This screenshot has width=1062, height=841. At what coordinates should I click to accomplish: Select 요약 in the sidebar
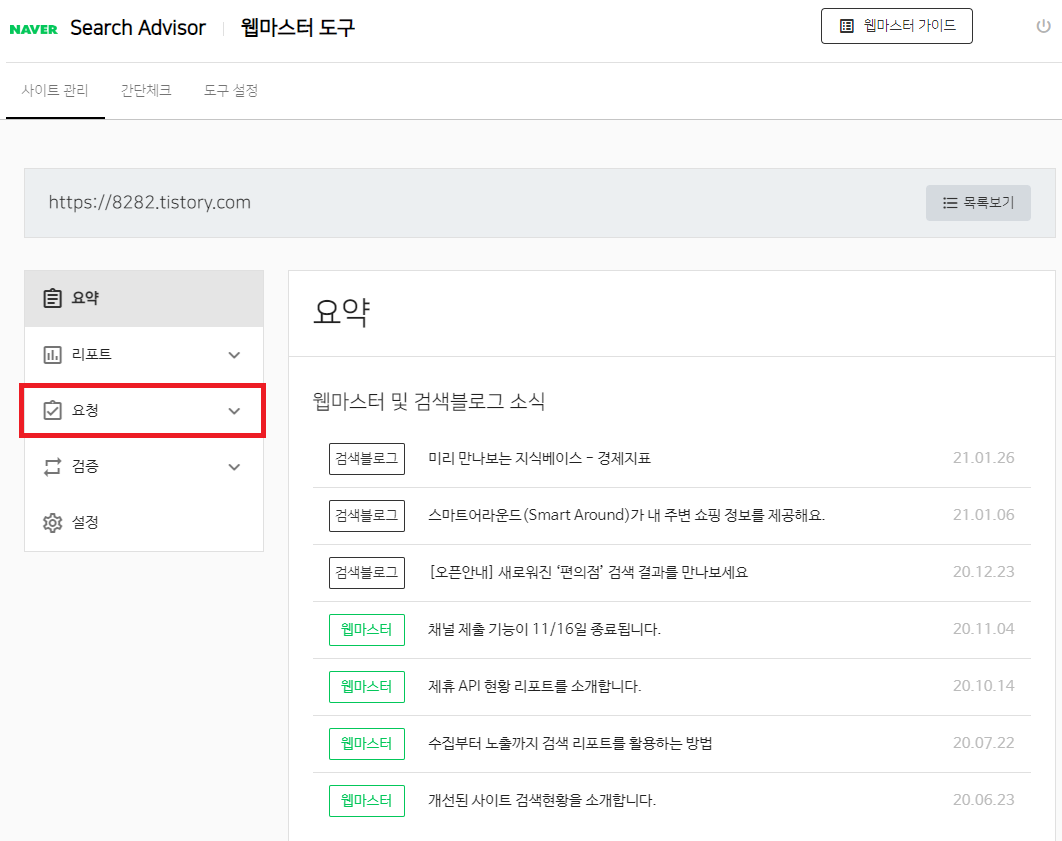coord(144,299)
